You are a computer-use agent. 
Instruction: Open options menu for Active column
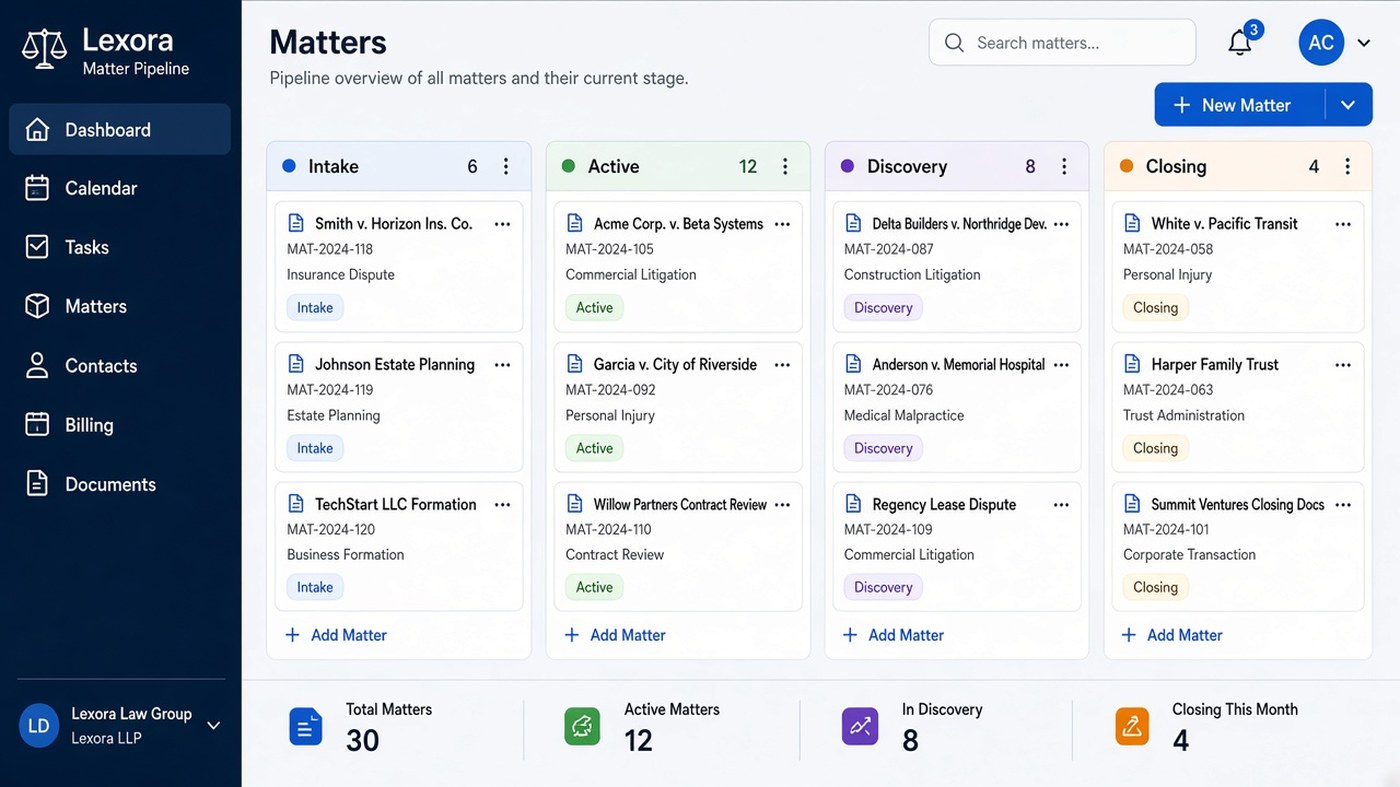[x=785, y=166]
